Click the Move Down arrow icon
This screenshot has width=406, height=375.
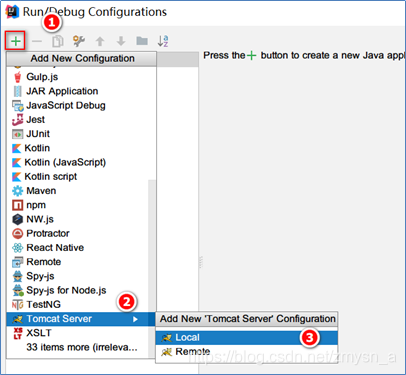coord(121,41)
